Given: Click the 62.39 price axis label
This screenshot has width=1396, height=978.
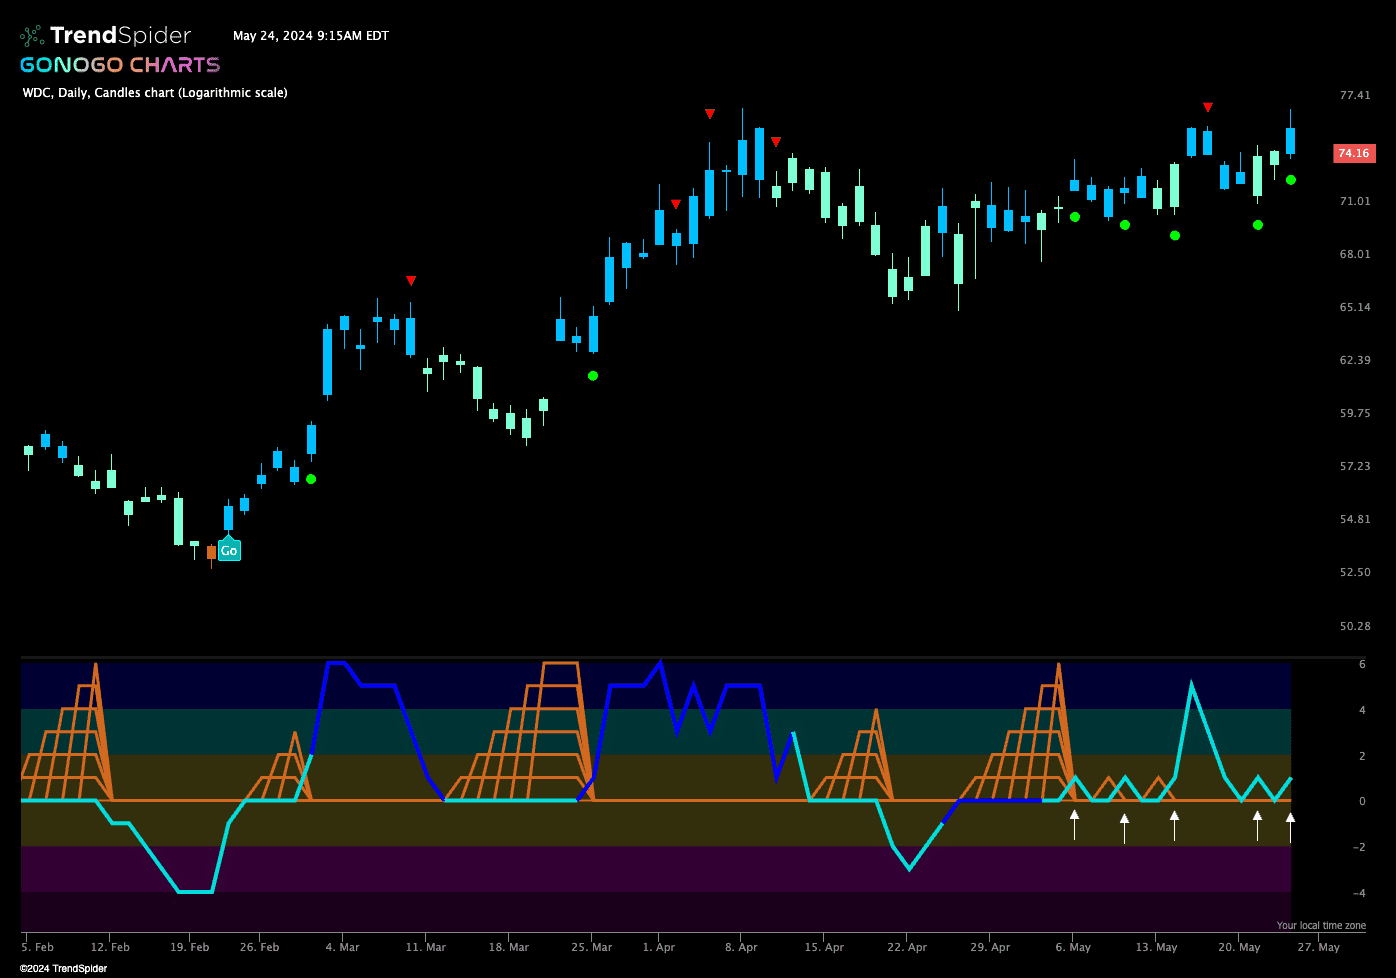Looking at the screenshot, I should [x=1355, y=360].
